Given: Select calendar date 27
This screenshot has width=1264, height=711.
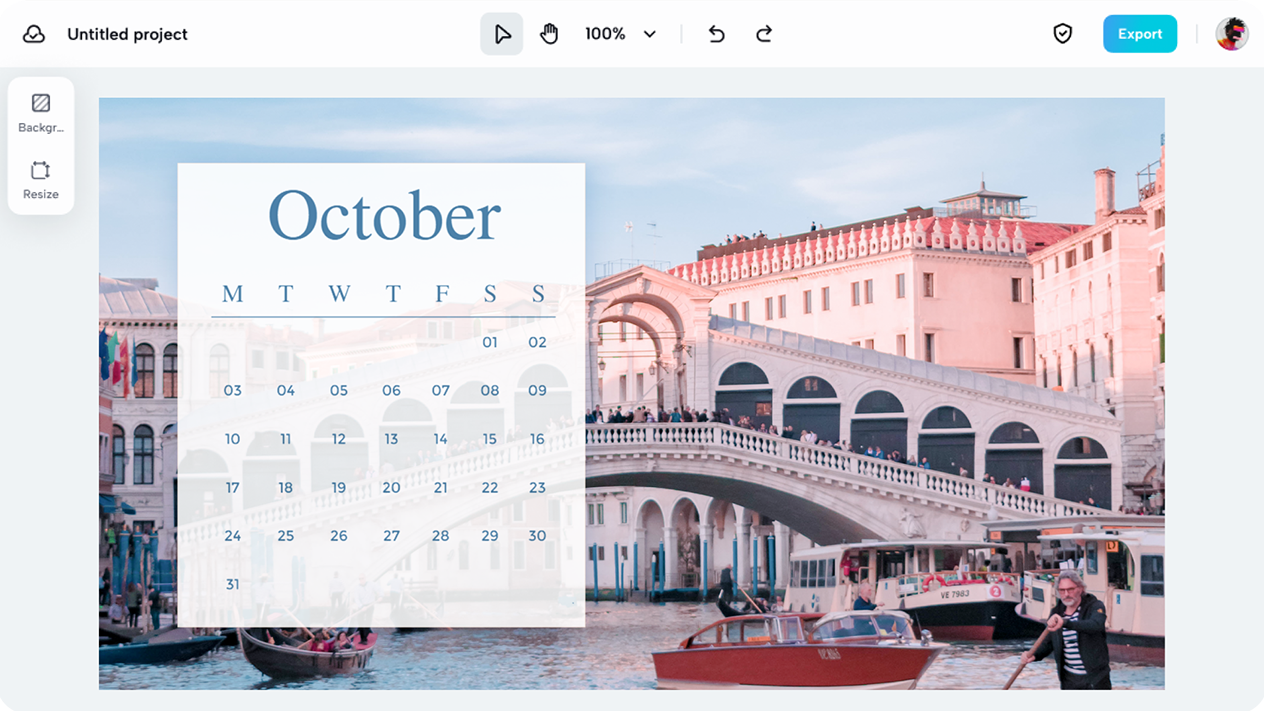Looking at the screenshot, I should click(391, 536).
